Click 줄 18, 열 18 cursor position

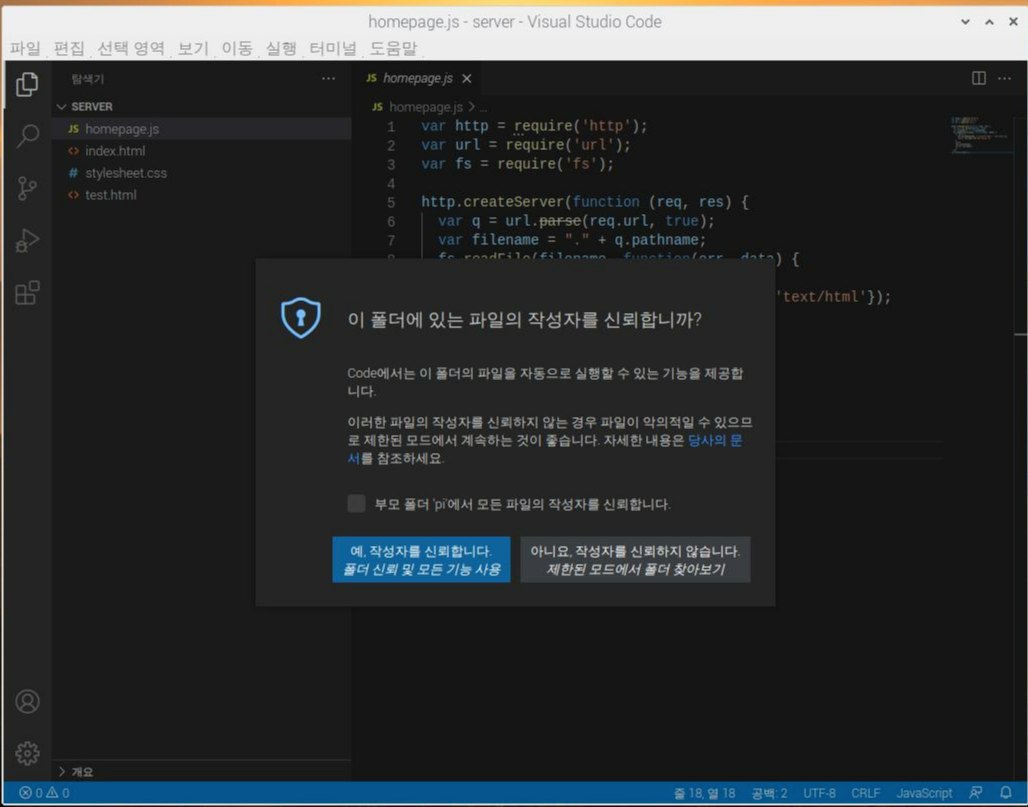(x=704, y=793)
